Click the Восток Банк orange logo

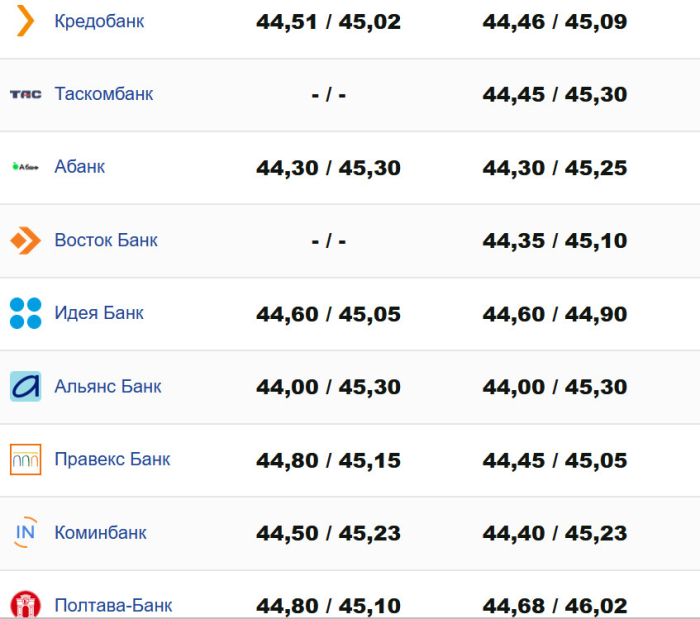click(x=26, y=240)
